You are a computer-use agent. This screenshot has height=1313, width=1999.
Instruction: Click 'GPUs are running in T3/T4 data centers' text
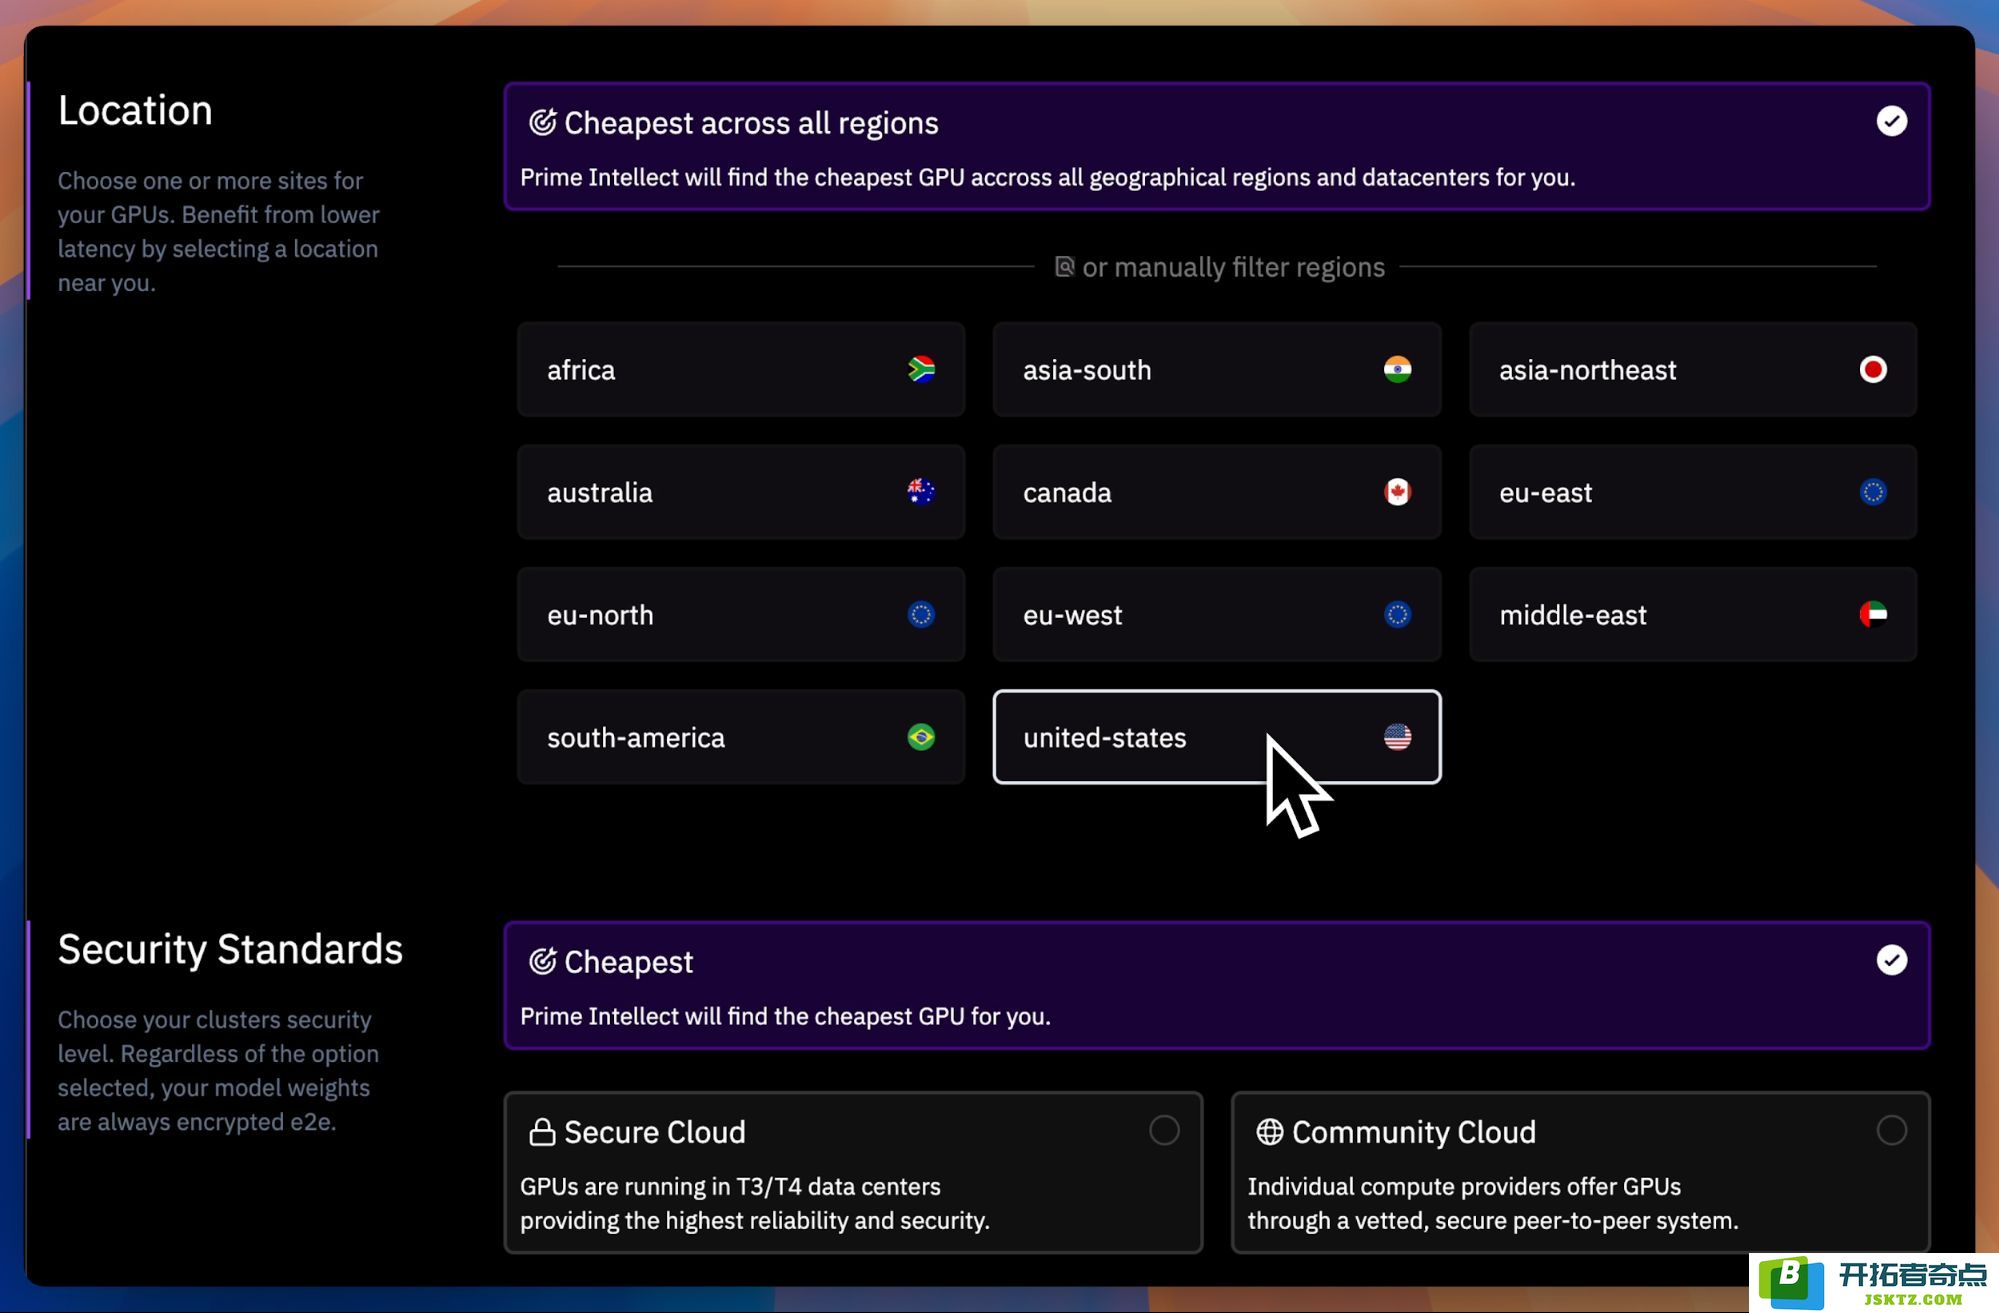pos(730,1186)
